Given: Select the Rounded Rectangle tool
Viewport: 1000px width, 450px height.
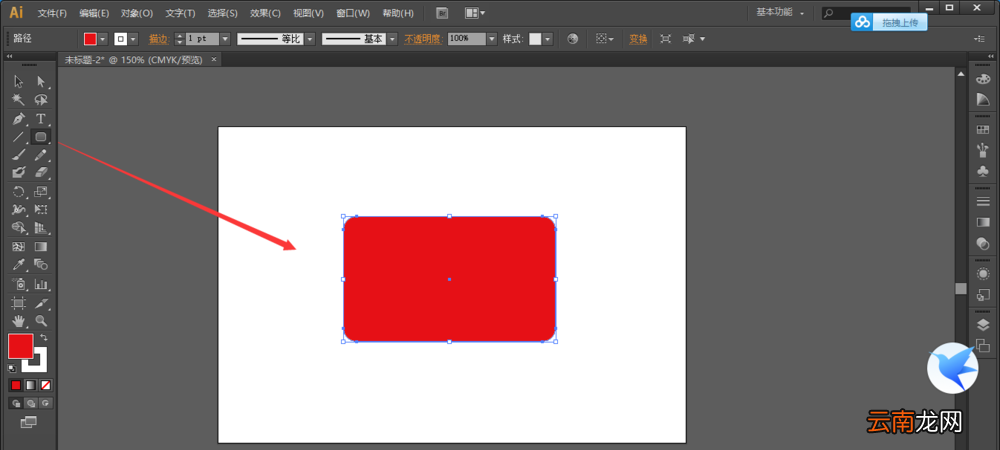Looking at the screenshot, I should click(x=41, y=136).
